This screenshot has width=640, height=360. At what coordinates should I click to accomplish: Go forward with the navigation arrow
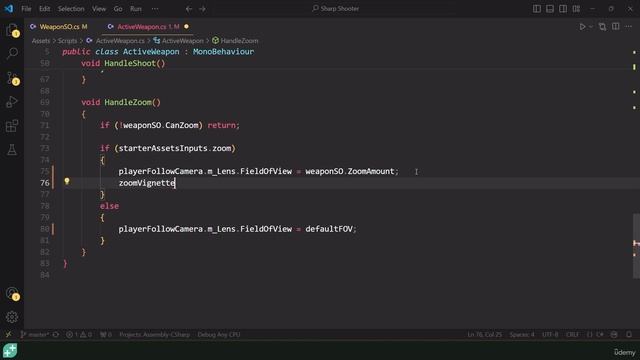(x=202, y=9)
